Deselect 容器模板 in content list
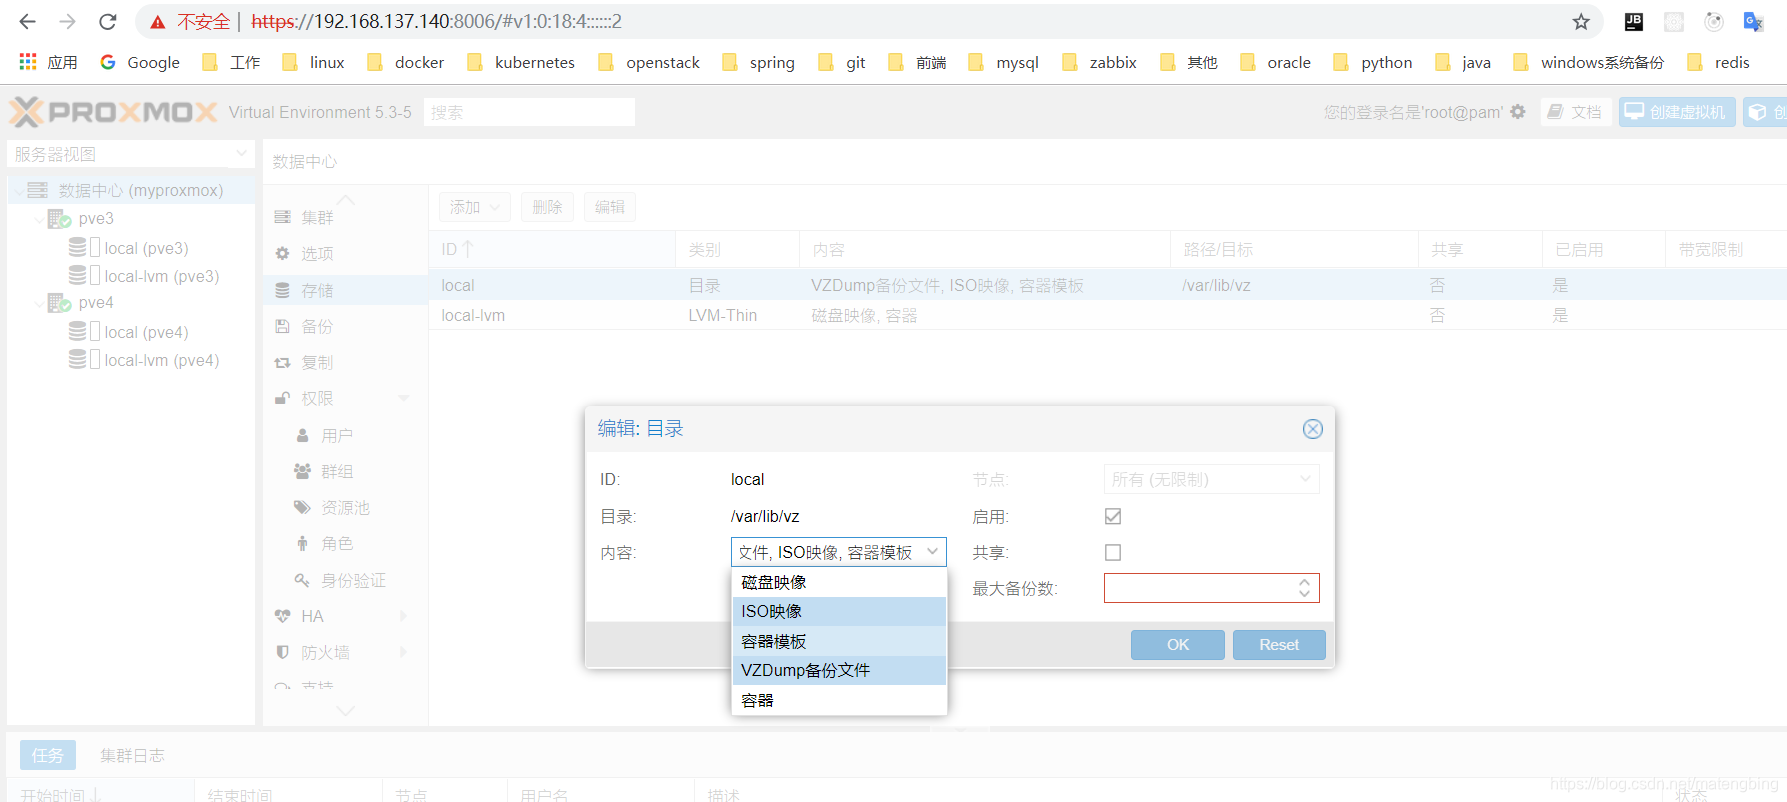 pos(839,641)
